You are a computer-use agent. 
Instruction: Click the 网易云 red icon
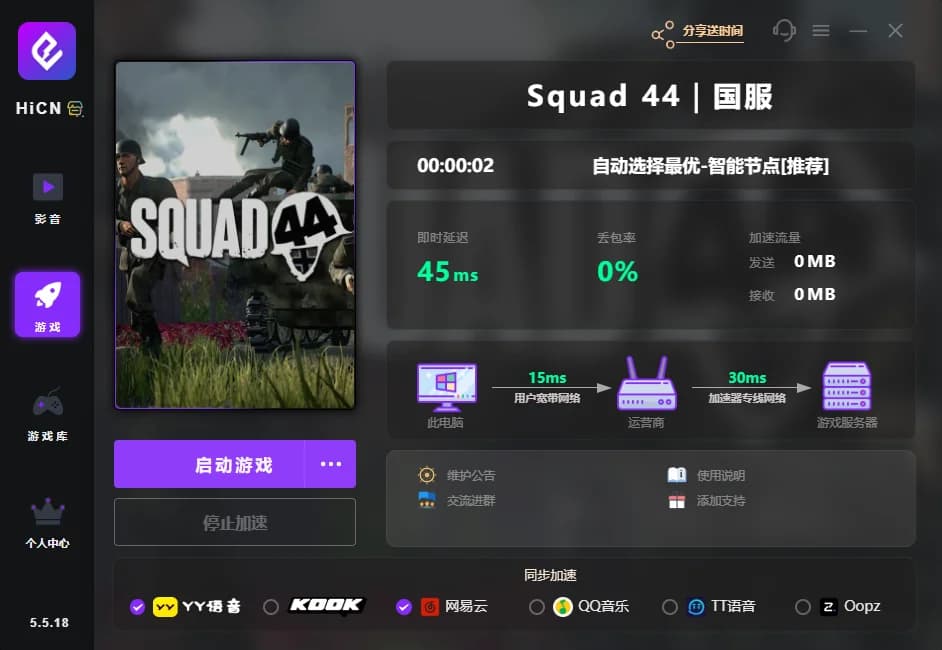tap(430, 607)
